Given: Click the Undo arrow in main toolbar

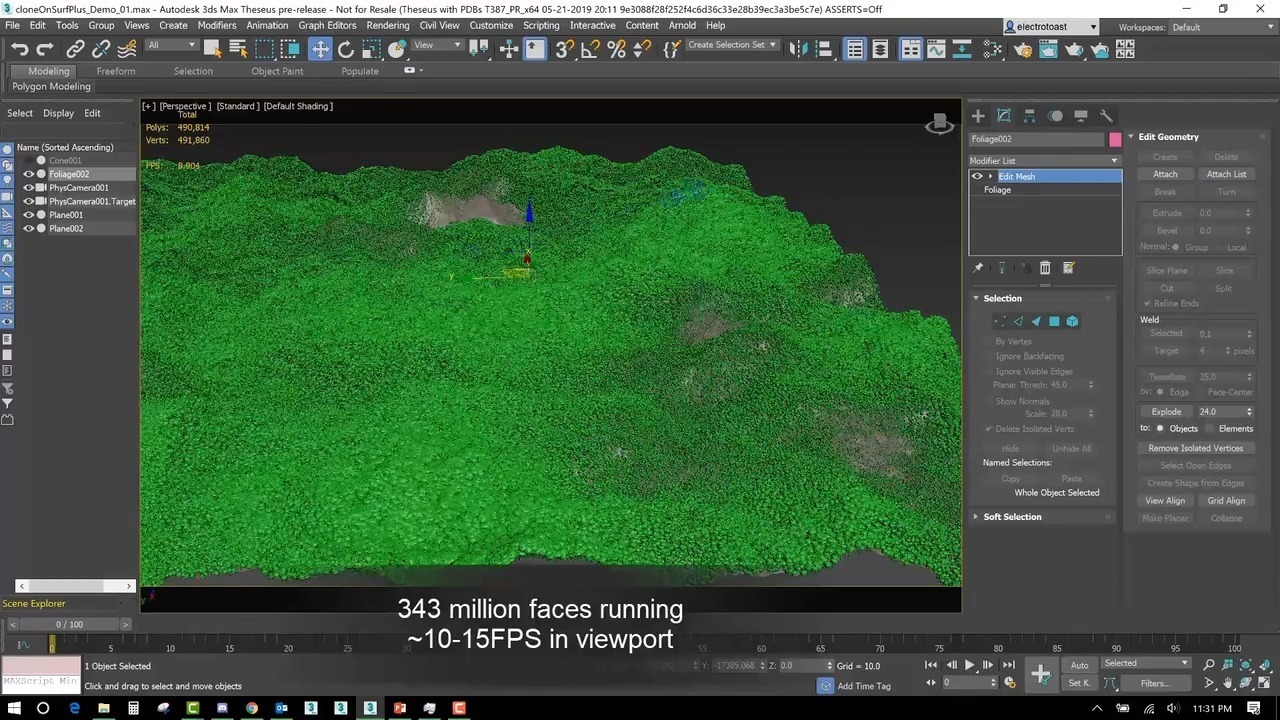Looking at the screenshot, I should [19, 48].
